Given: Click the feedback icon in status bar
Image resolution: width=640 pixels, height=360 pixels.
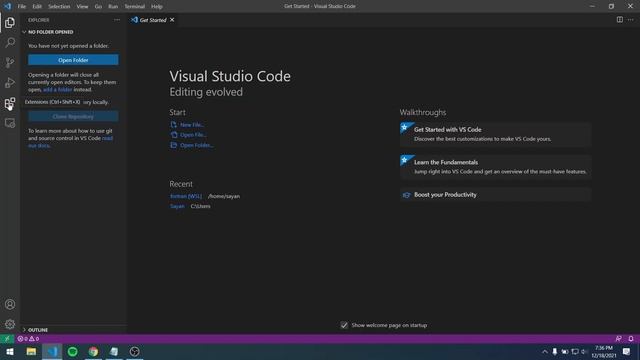Looking at the screenshot, I should click(x=619, y=339).
